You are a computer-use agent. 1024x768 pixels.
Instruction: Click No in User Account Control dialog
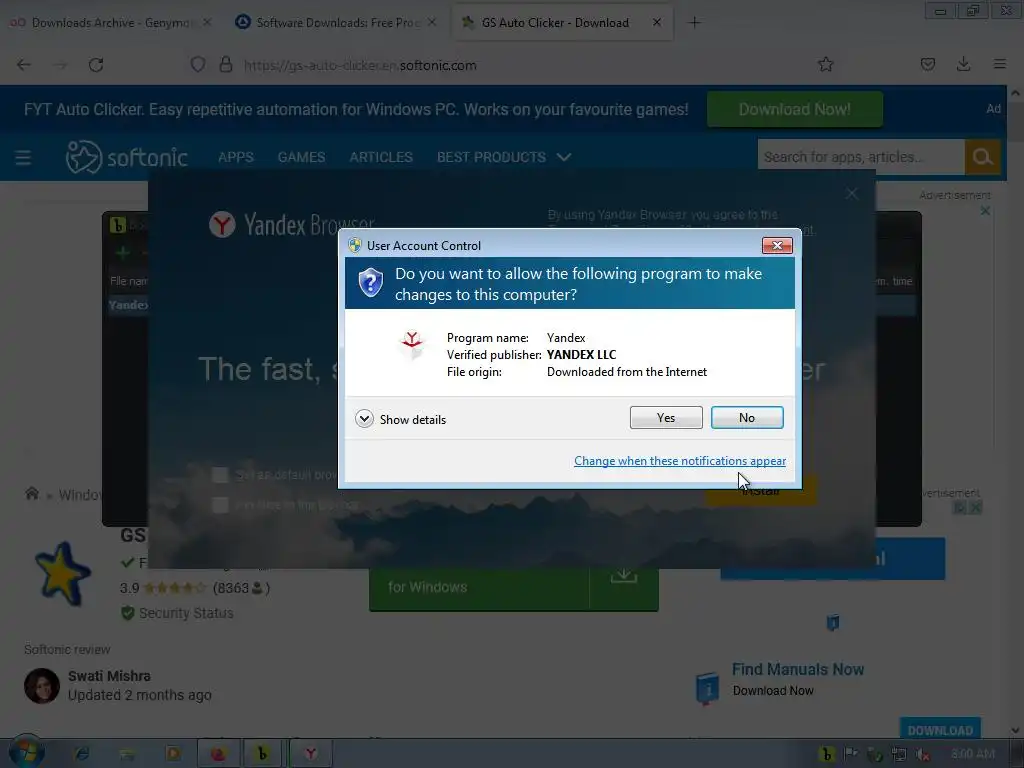click(746, 418)
